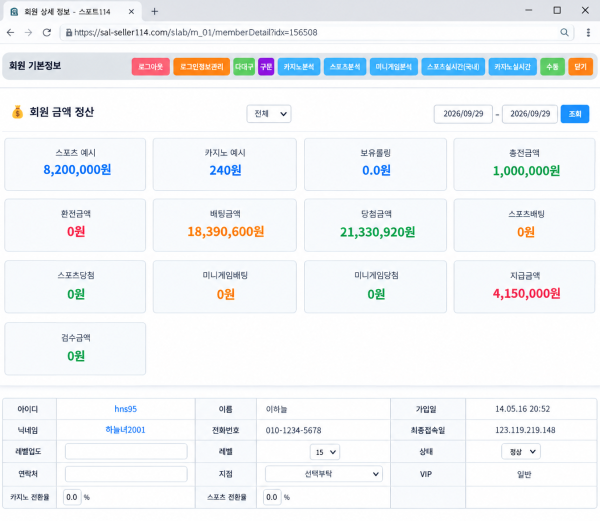Click the 카지노 예시 240원 card

(225, 164)
